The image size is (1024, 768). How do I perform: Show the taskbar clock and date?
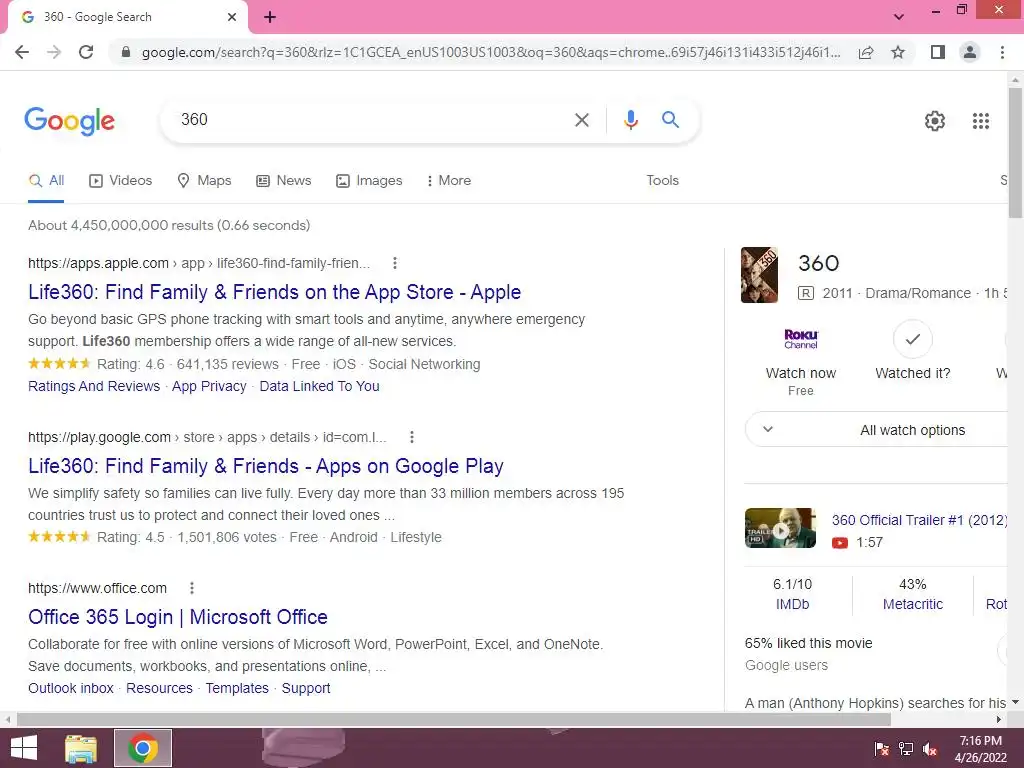(981, 749)
